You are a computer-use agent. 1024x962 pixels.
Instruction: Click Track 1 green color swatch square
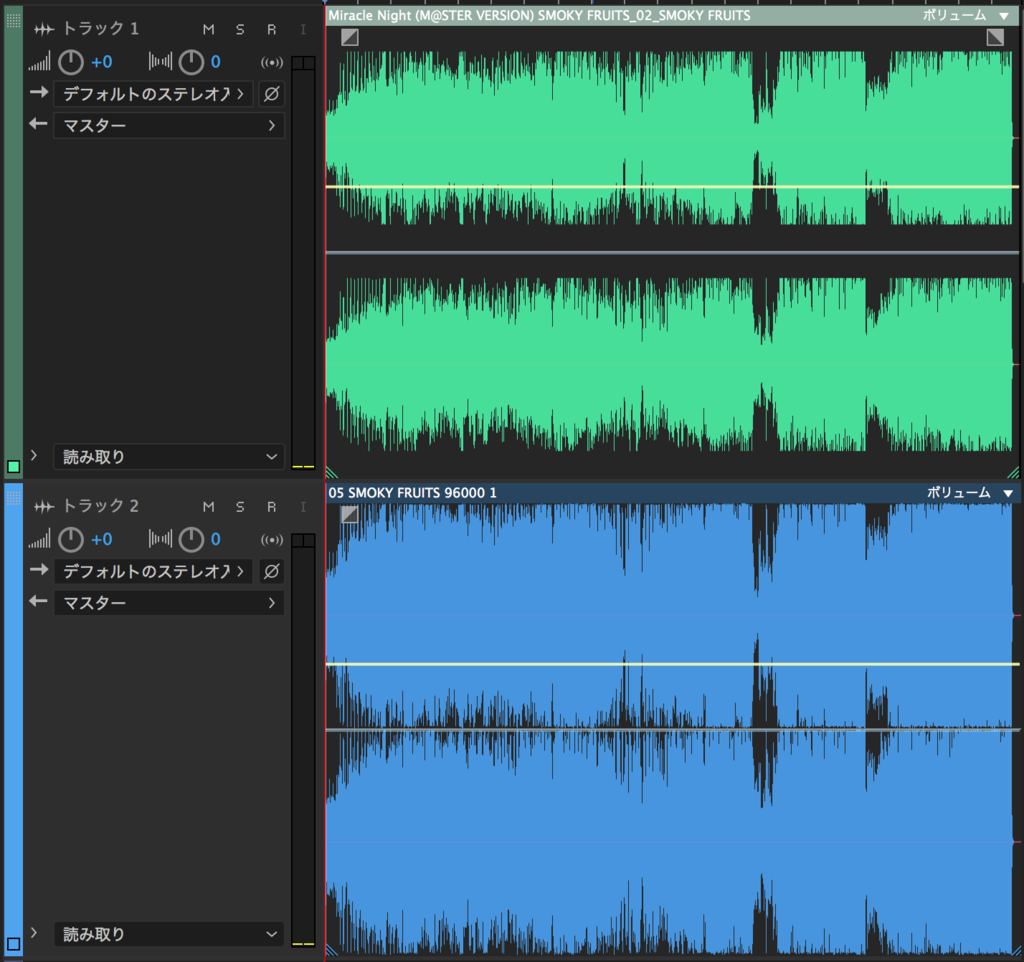point(14,466)
